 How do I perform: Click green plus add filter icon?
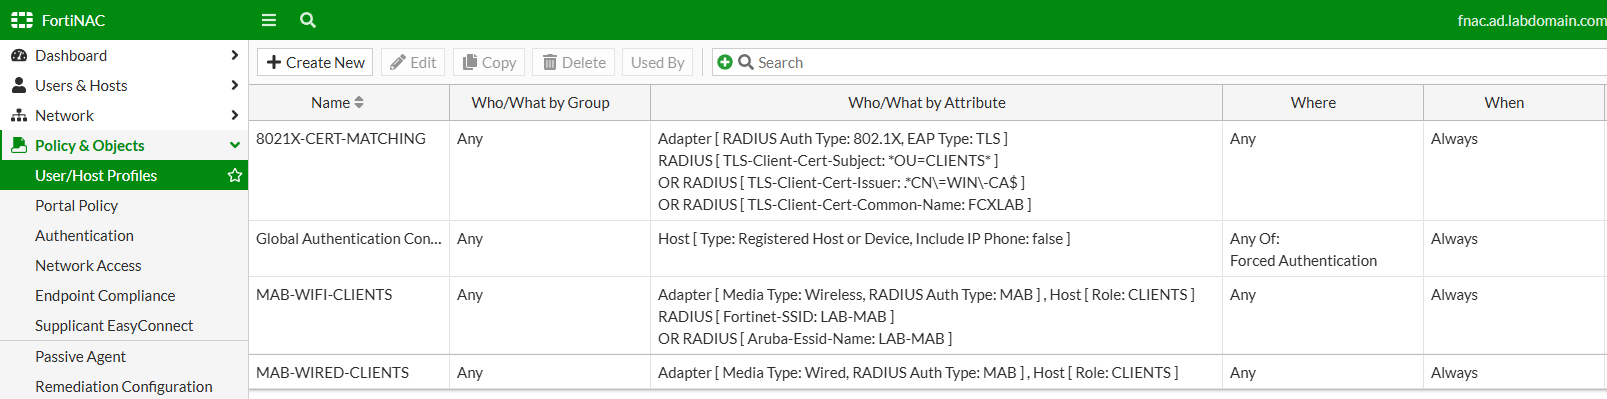point(725,62)
